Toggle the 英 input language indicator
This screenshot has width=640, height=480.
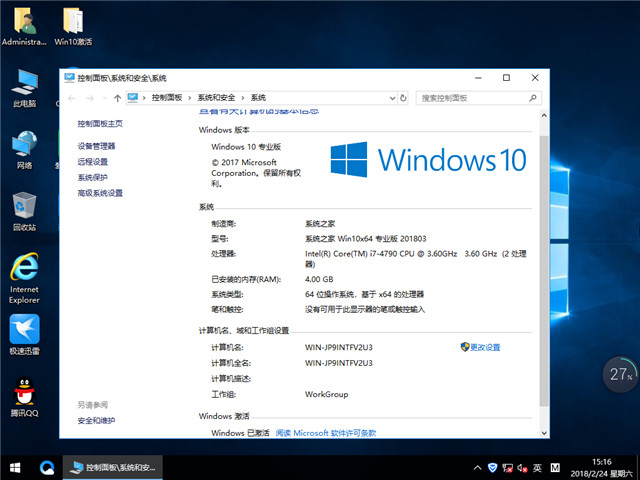coord(537,468)
